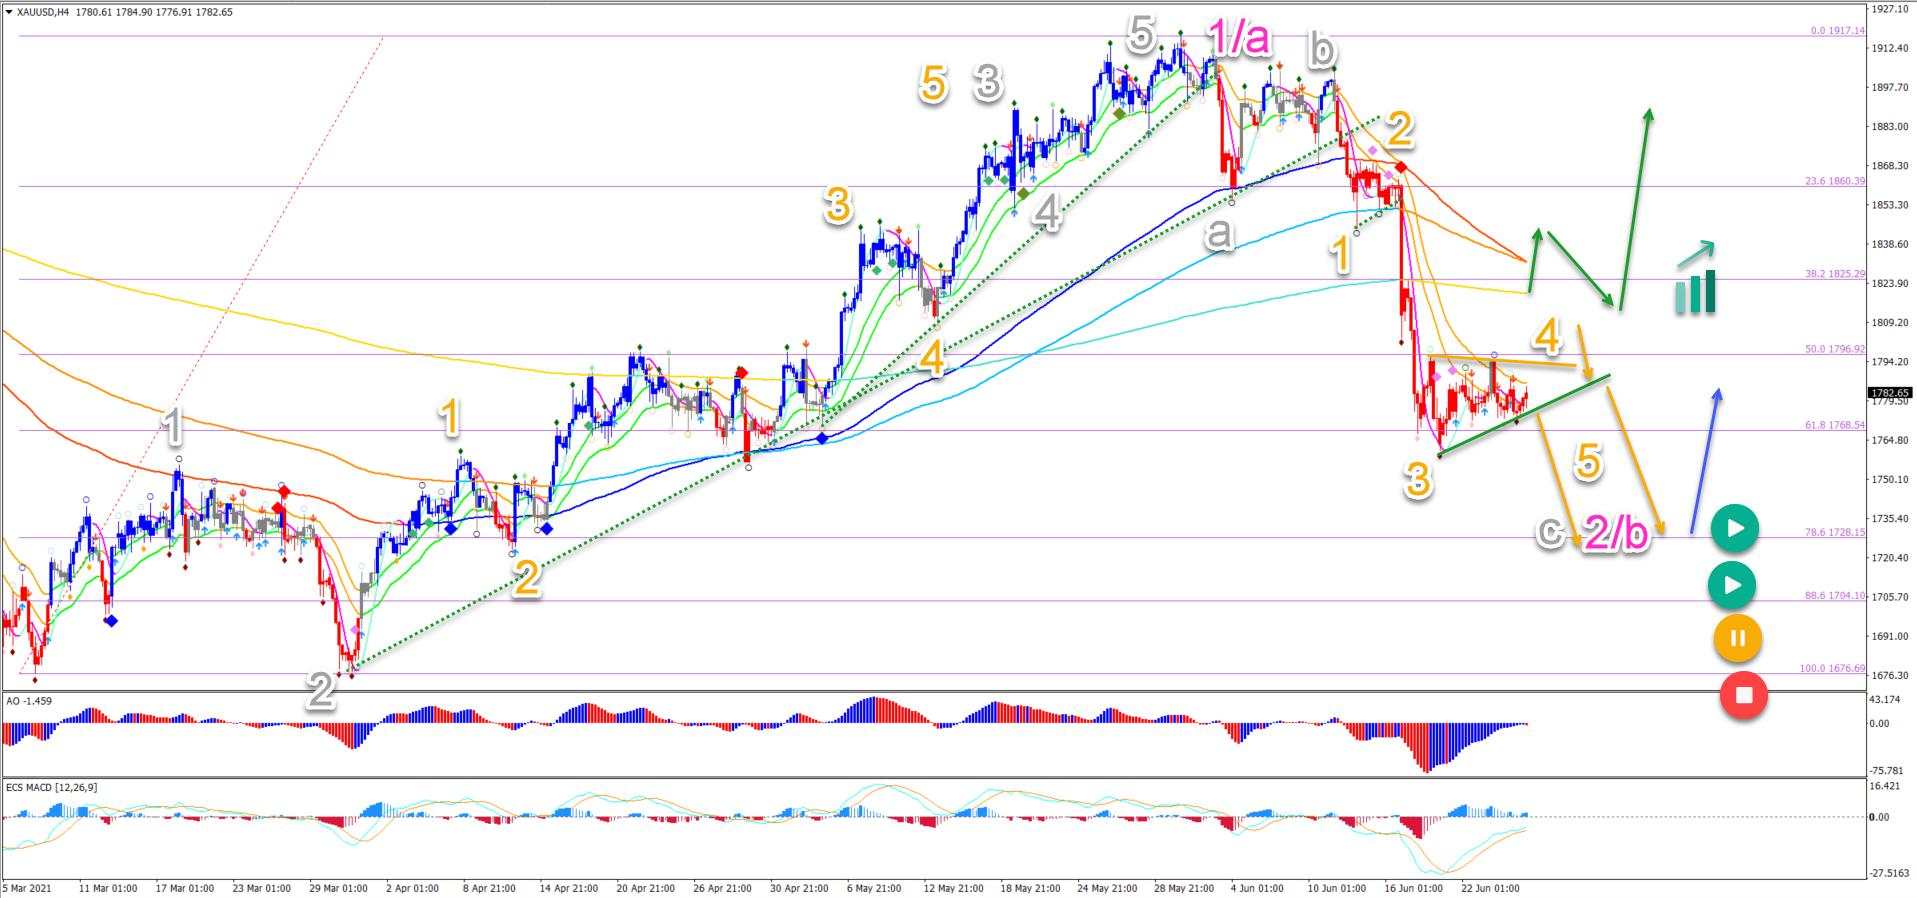The image size is (1917, 898).
Task: Click price axis value 1838.60
Action: [1891, 244]
